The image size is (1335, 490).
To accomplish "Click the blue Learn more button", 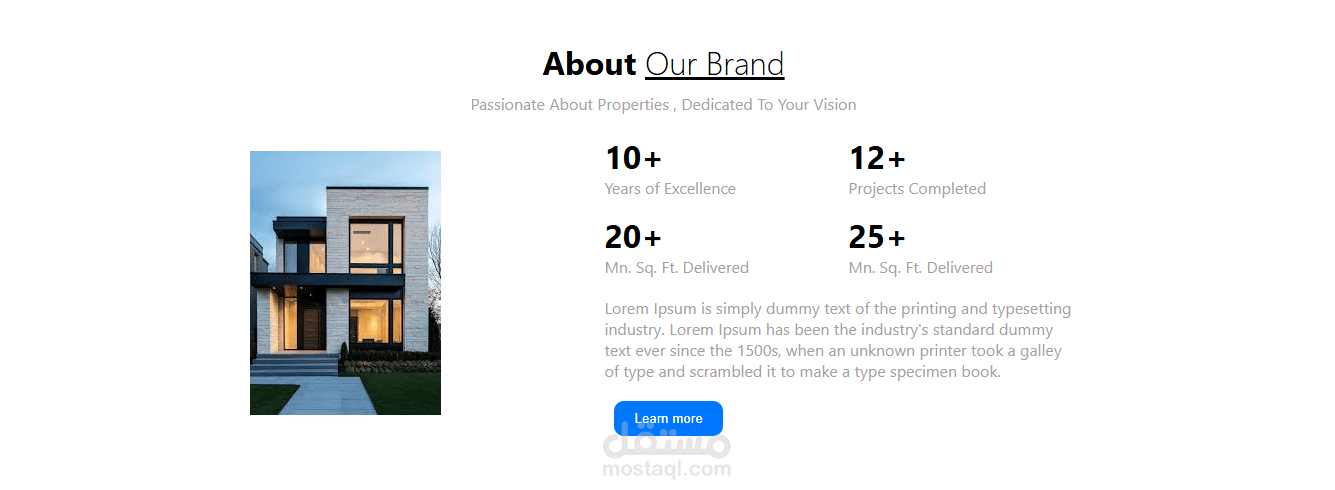I will click(668, 418).
